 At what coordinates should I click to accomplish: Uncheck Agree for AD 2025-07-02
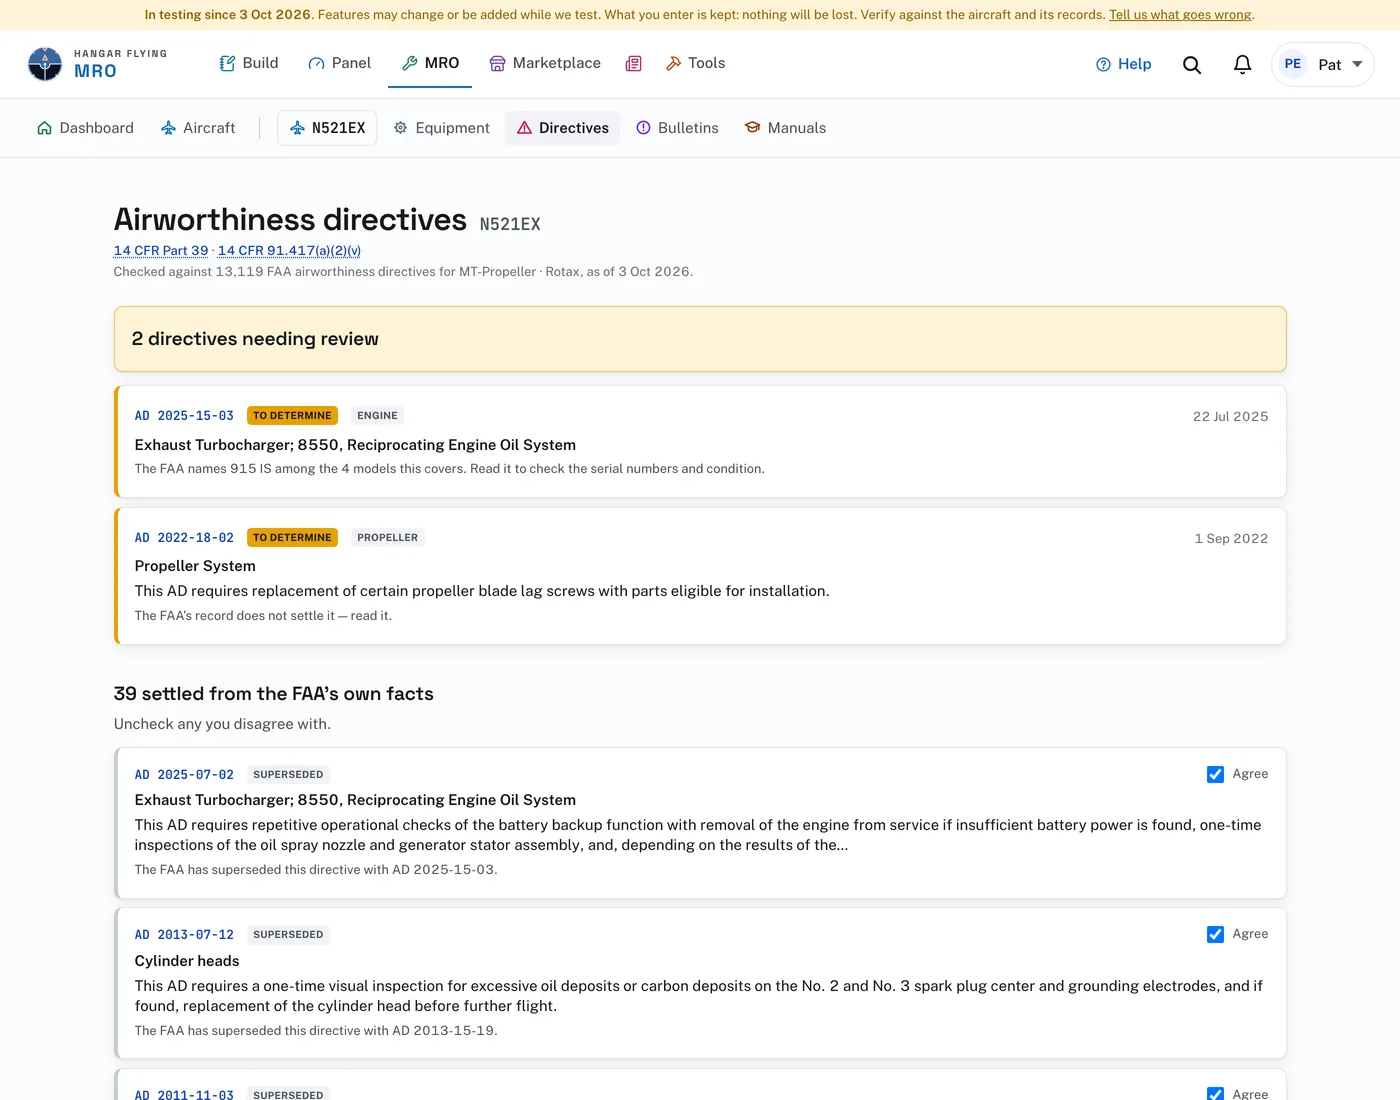[x=1215, y=774]
